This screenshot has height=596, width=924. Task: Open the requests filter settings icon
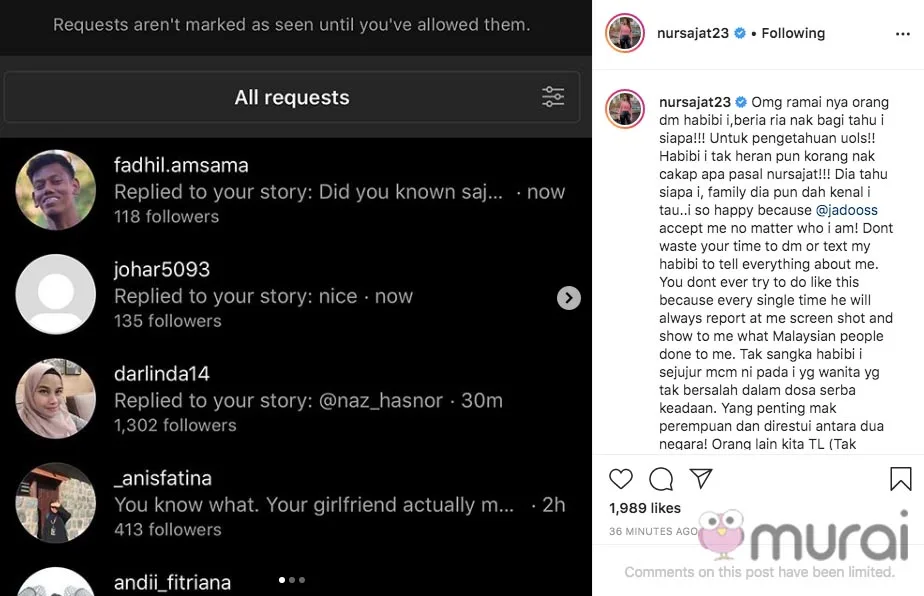click(553, 97)
